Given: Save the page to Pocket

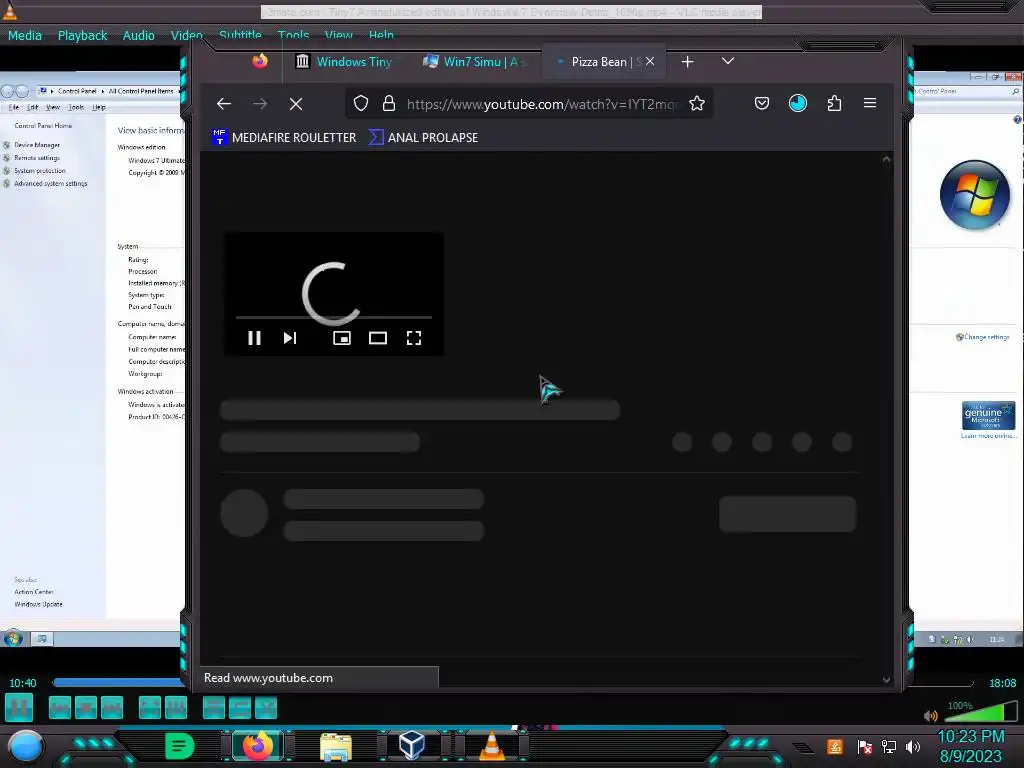Looking at the screenshot, I should point(761,103).
